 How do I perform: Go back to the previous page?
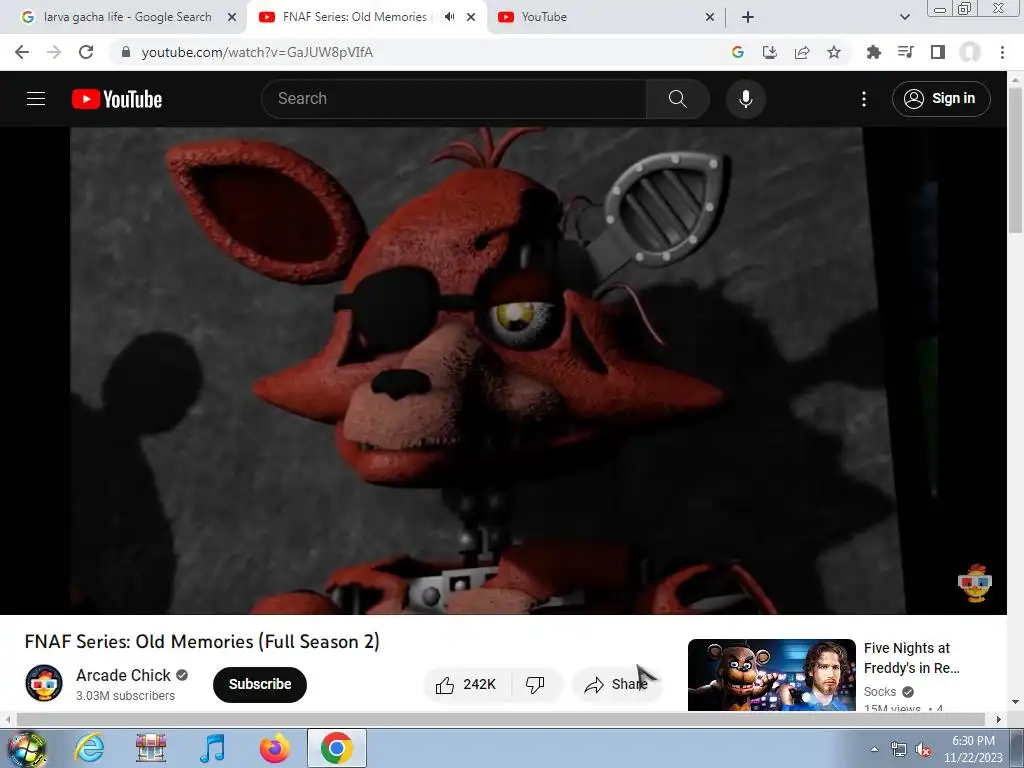click(22, 52)
